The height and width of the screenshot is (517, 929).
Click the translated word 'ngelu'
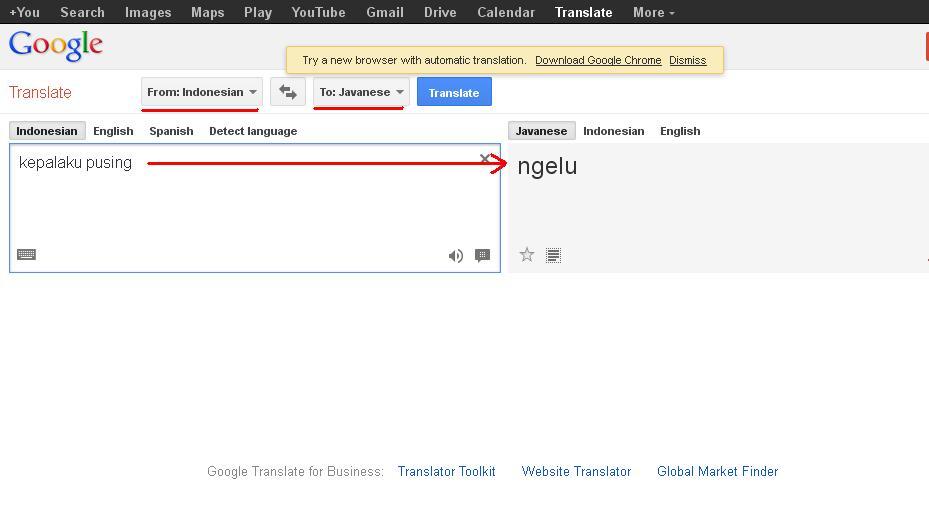(x=547, y=167)
